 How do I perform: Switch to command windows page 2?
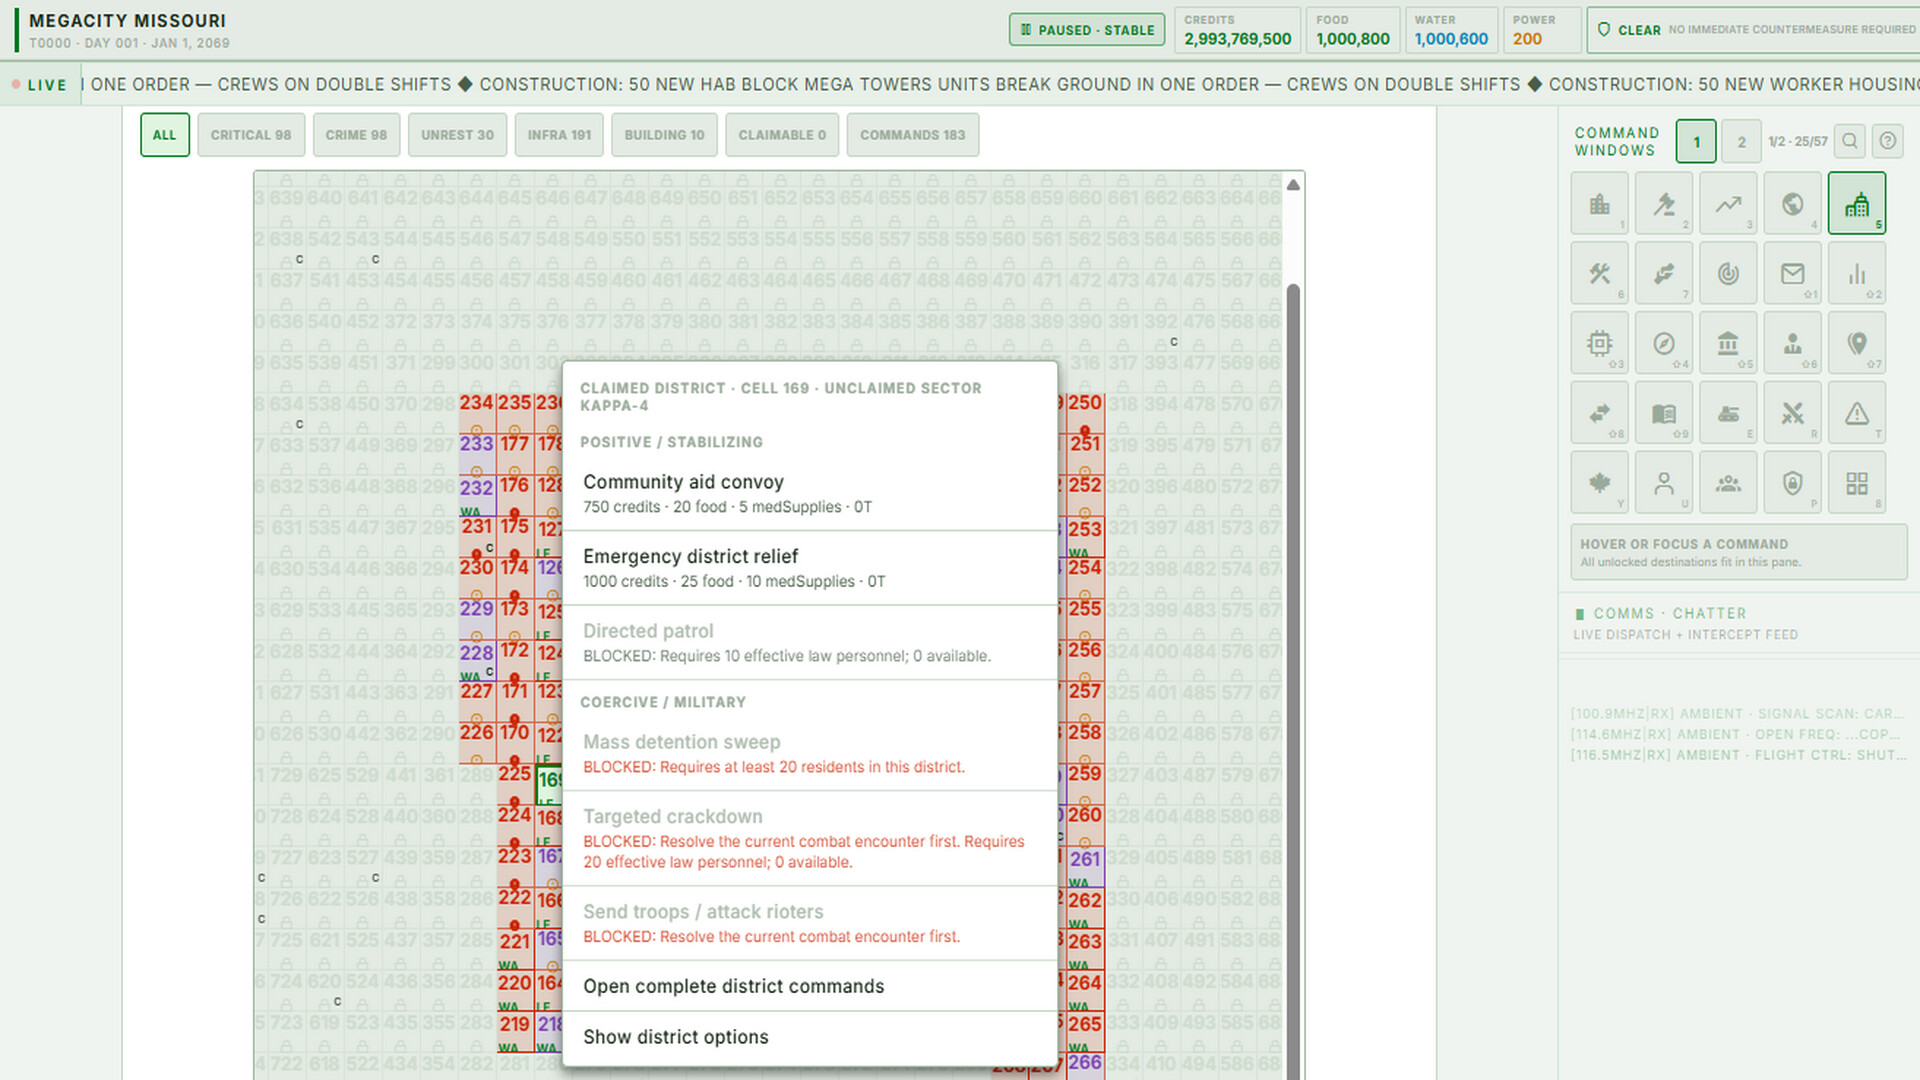tap(1742, 141)
